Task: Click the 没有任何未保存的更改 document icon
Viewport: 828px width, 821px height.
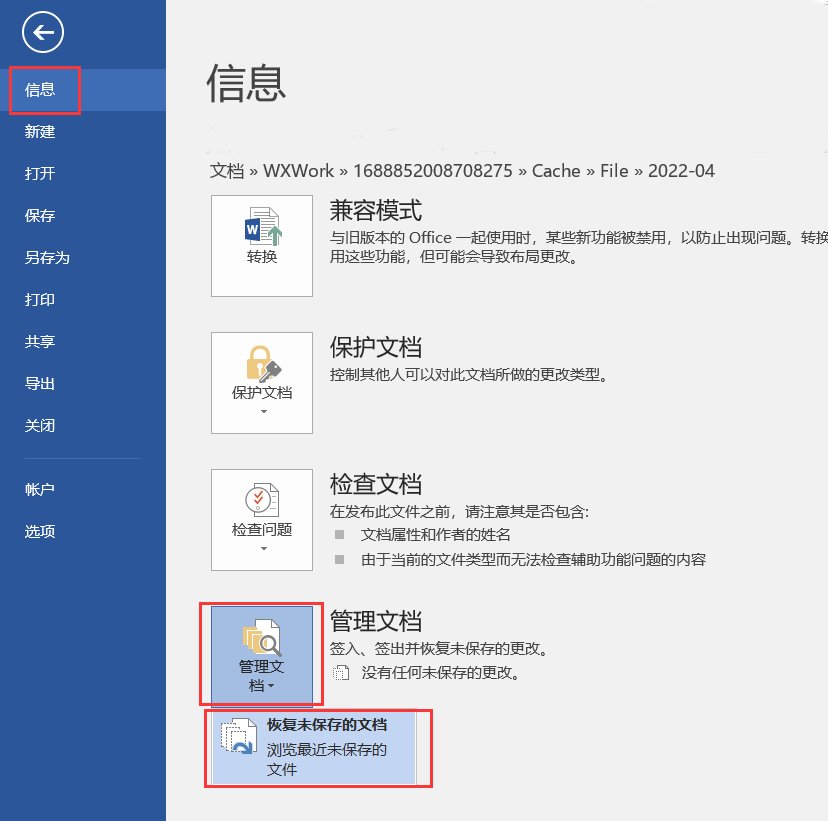Action: (341, 673)
